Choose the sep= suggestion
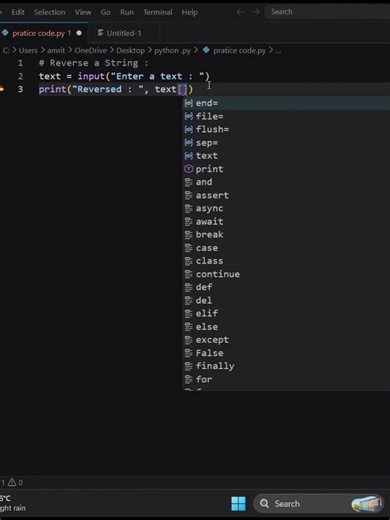This screenshot has height=520, width=390. click(286, 142)
